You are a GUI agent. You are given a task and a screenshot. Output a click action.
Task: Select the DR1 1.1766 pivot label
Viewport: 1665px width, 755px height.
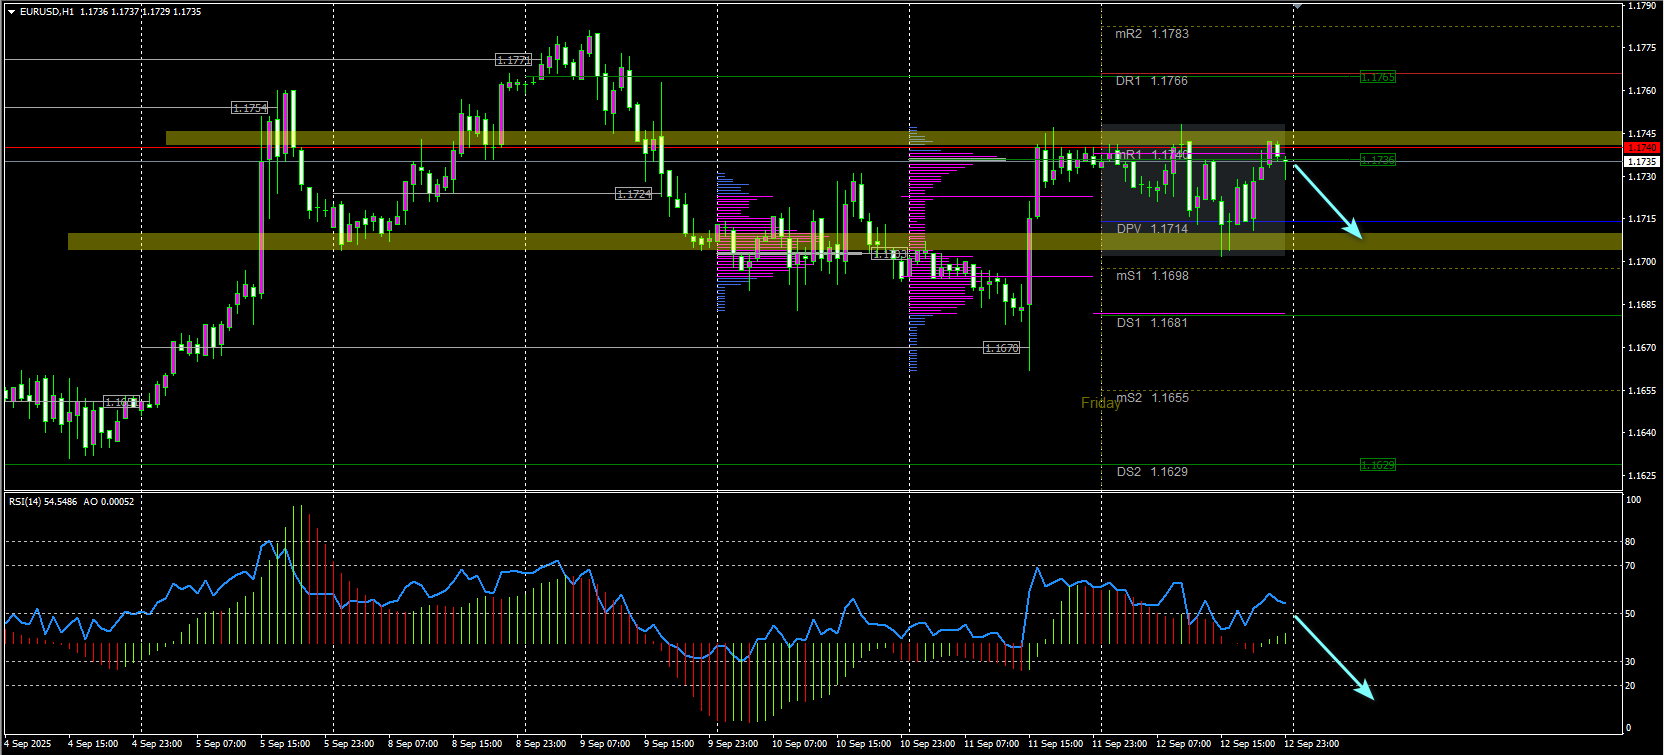tap(1152, 81)
